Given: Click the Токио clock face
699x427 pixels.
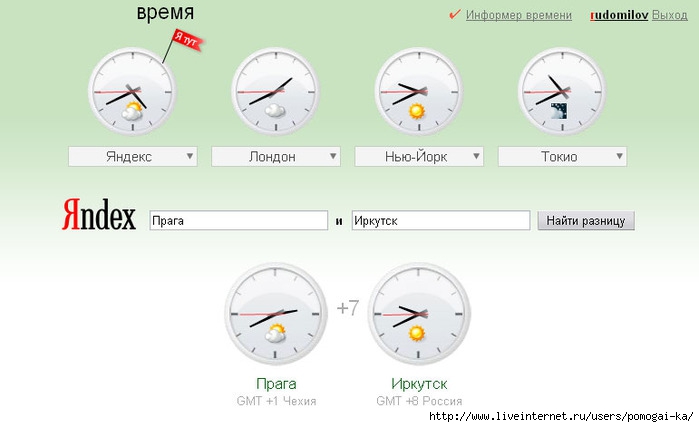Looking at the screenshot, I should click(561, 93).
